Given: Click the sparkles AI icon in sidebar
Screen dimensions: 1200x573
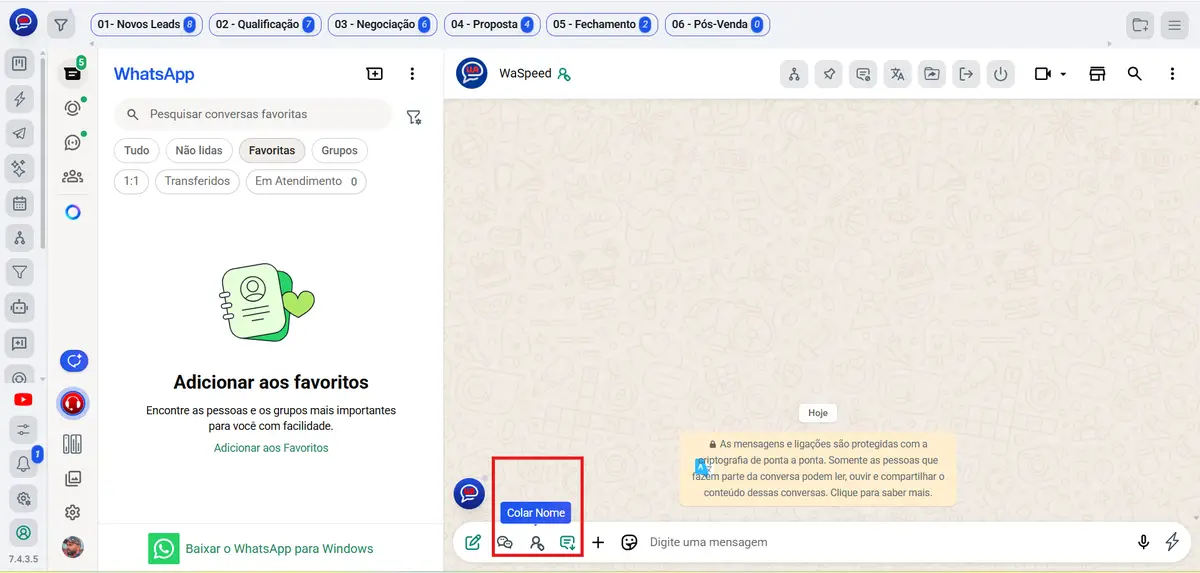Looking at the screenshot, I should click(19, 168).
